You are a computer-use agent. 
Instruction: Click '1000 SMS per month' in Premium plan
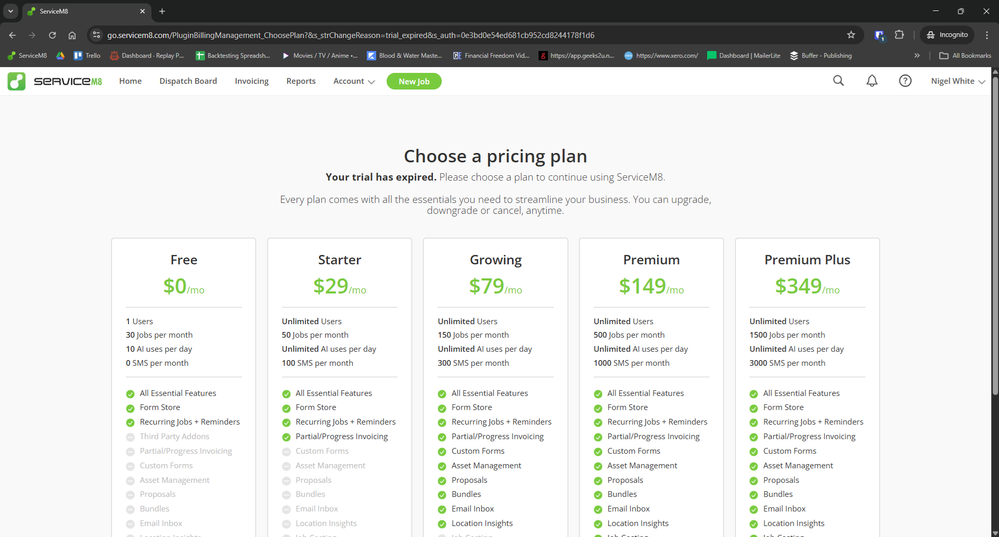(x=631, y=363)
